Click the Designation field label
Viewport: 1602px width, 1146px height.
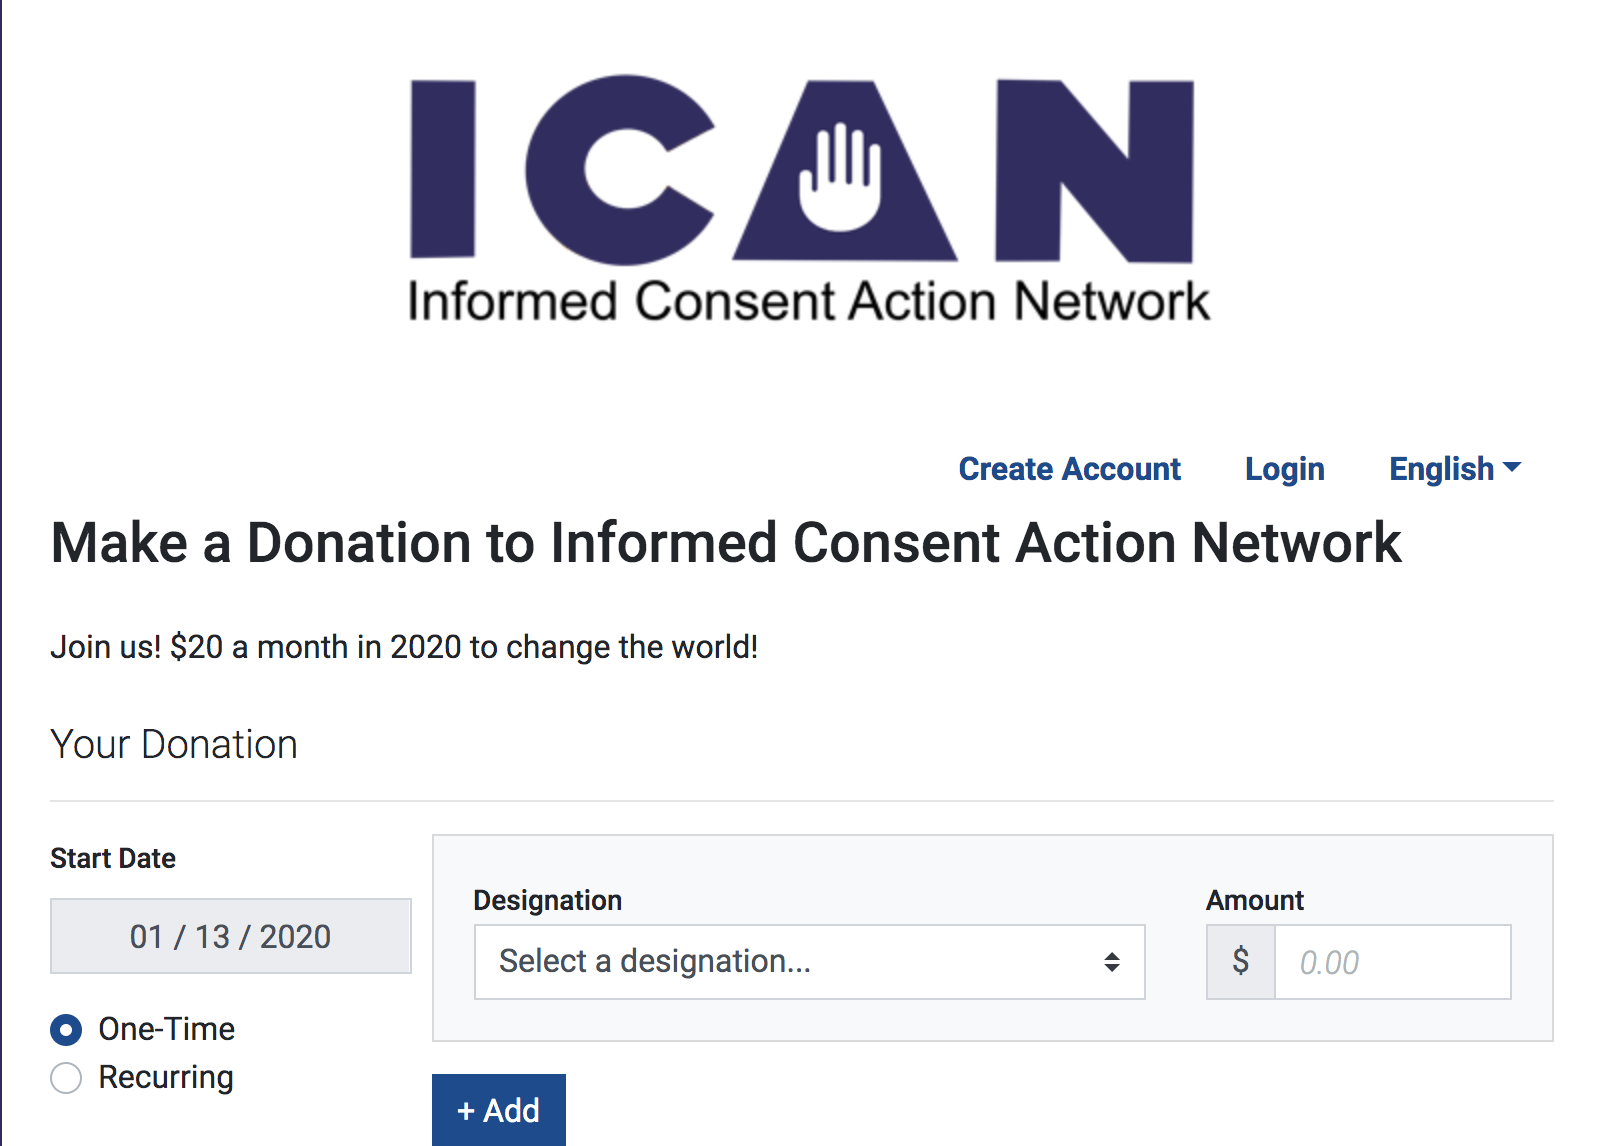(548, 900)
